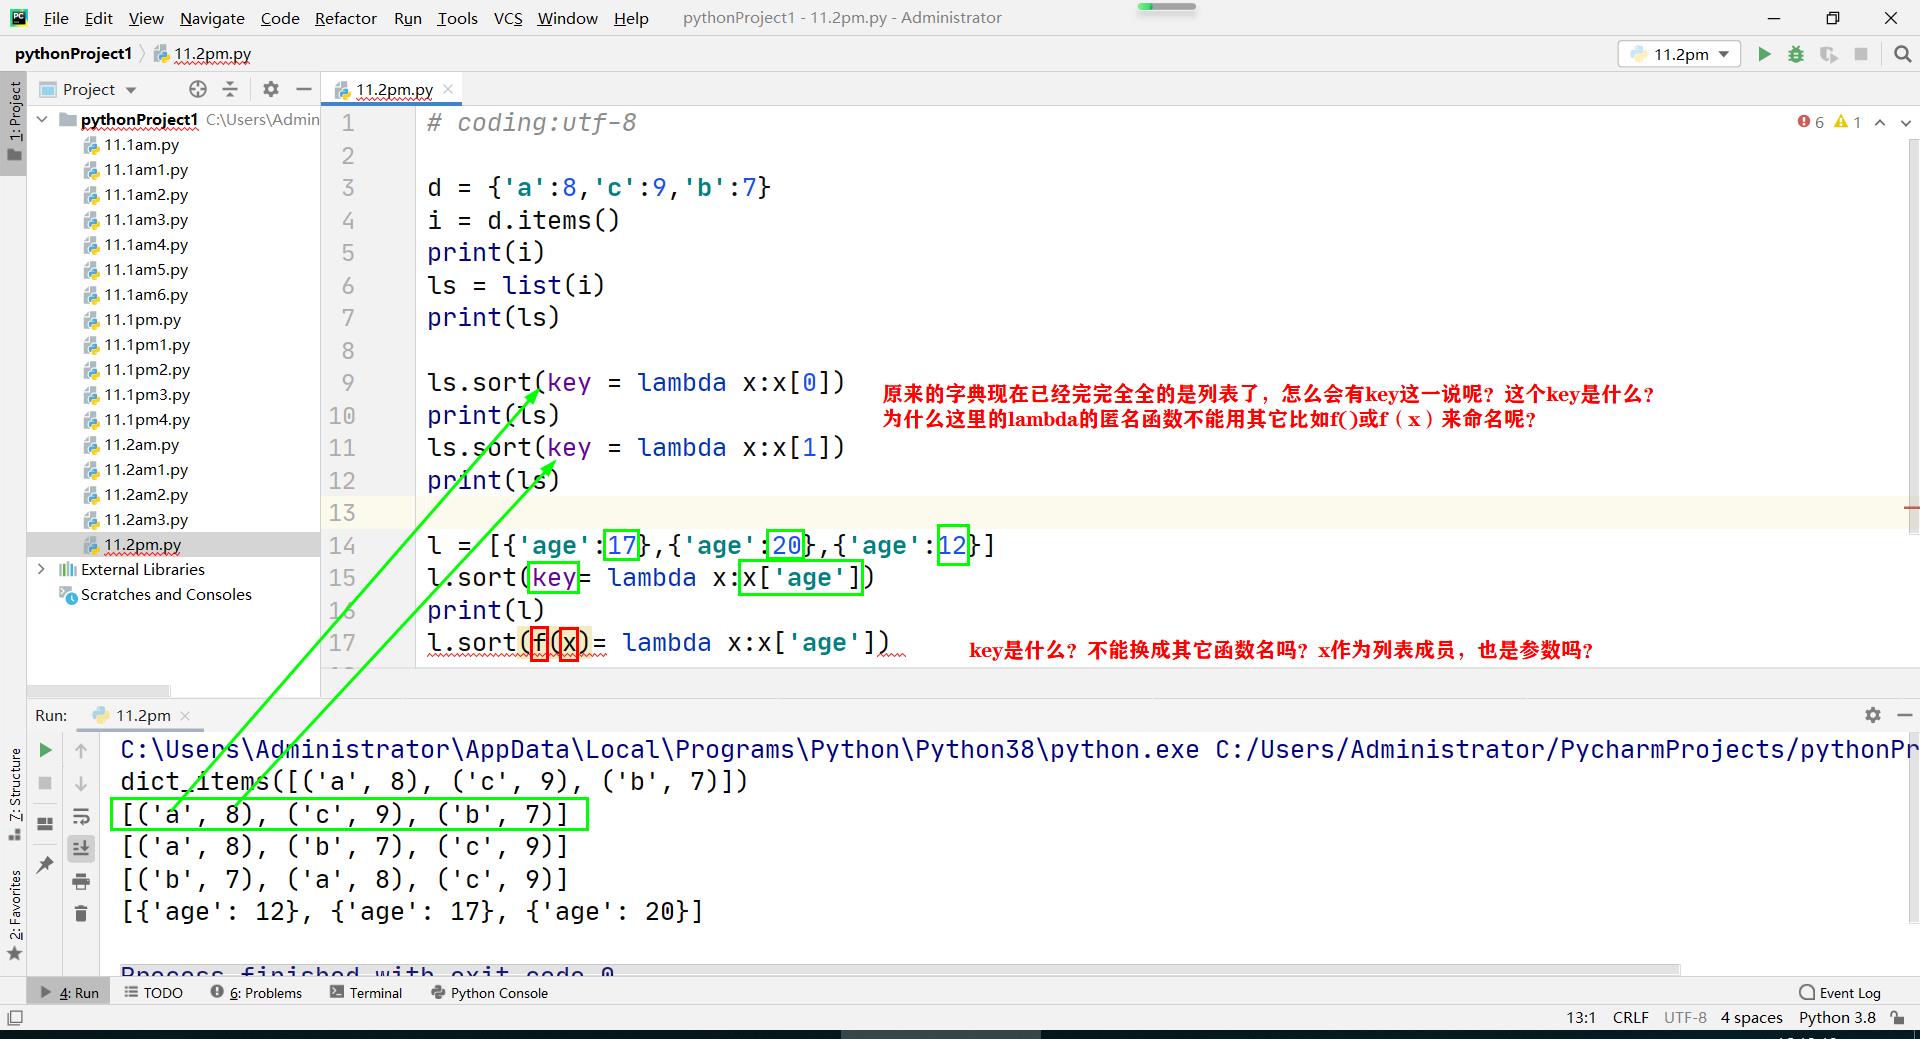Close the 11.2pm.py editor tab
Image resolution: width=1920 pixels, height=1039 pixels.
pyautogui.click(x=448, y=89)
